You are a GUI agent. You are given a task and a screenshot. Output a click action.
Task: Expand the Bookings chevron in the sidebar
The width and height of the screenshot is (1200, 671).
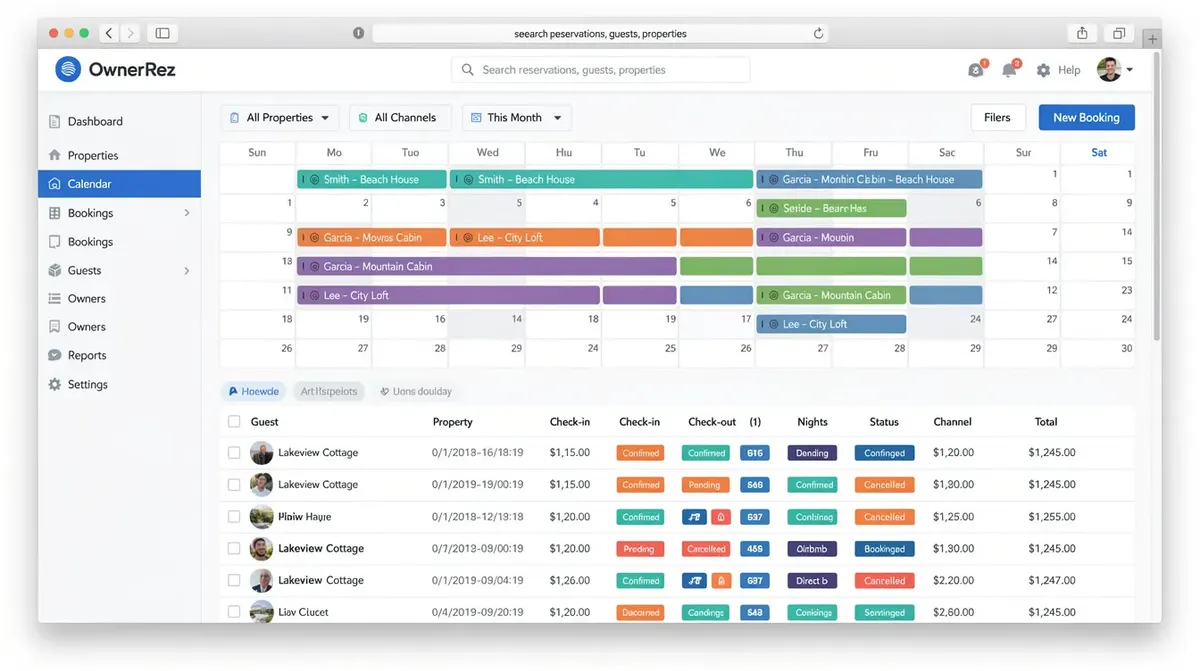187,213
